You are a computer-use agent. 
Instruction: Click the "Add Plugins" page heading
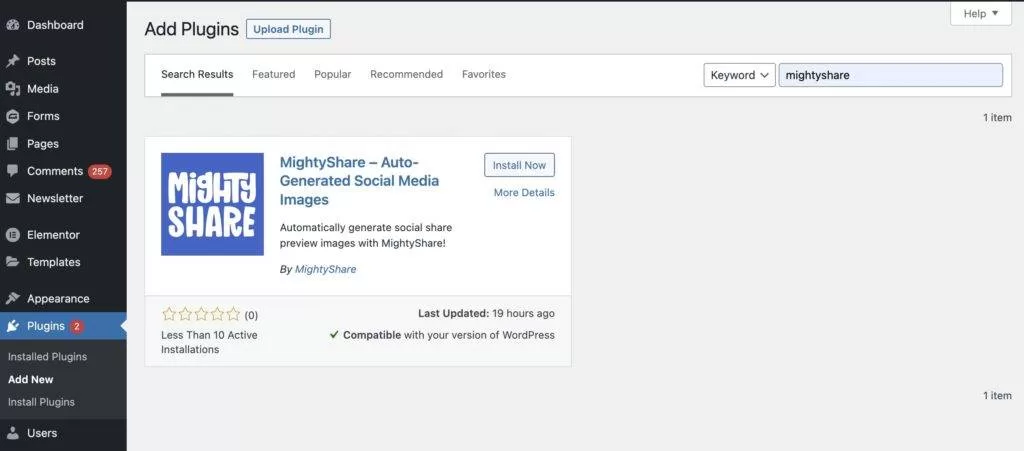pos(191,29)
